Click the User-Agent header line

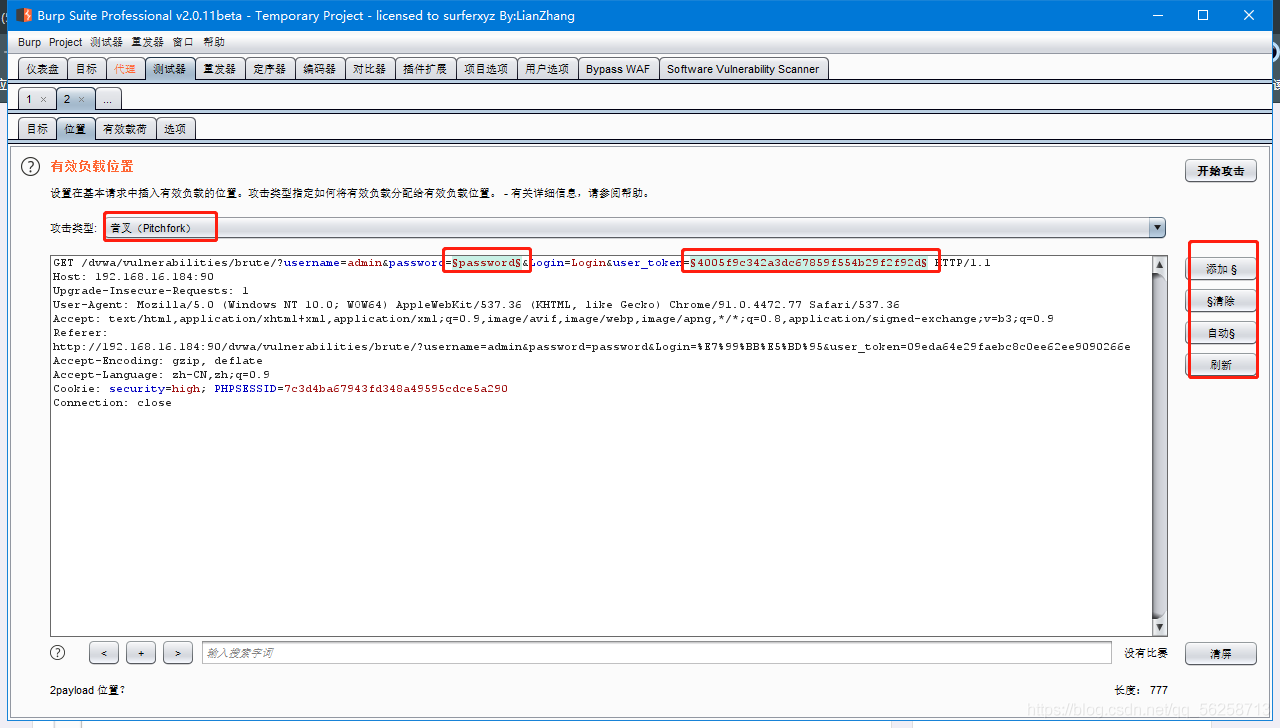476,304
